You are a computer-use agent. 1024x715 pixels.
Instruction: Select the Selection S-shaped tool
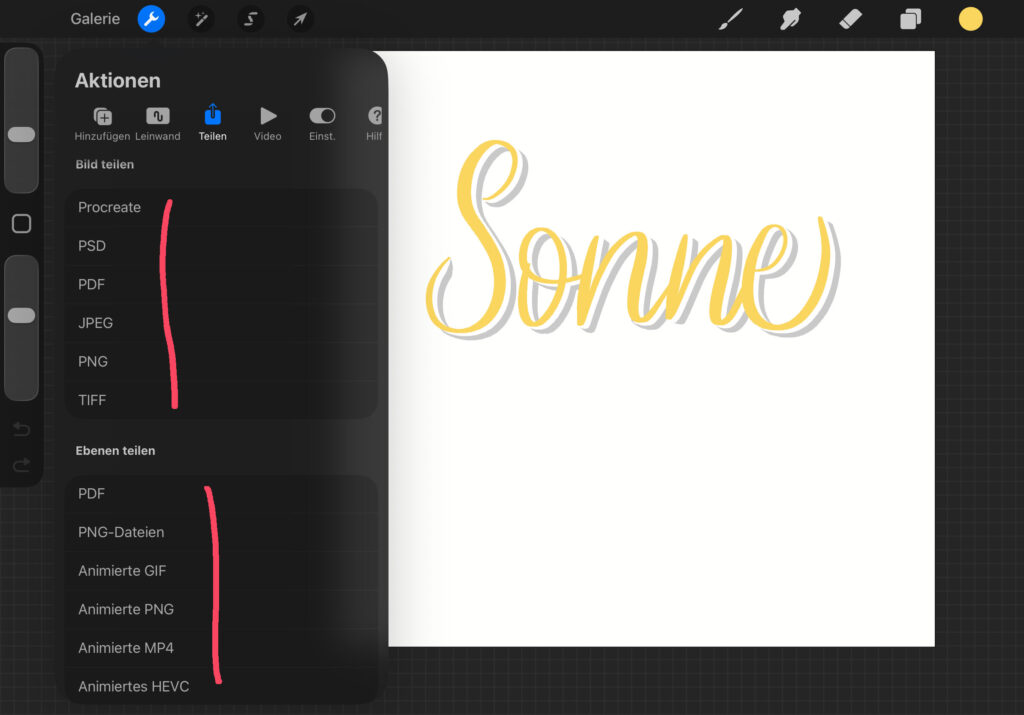[x=251, y=19]
